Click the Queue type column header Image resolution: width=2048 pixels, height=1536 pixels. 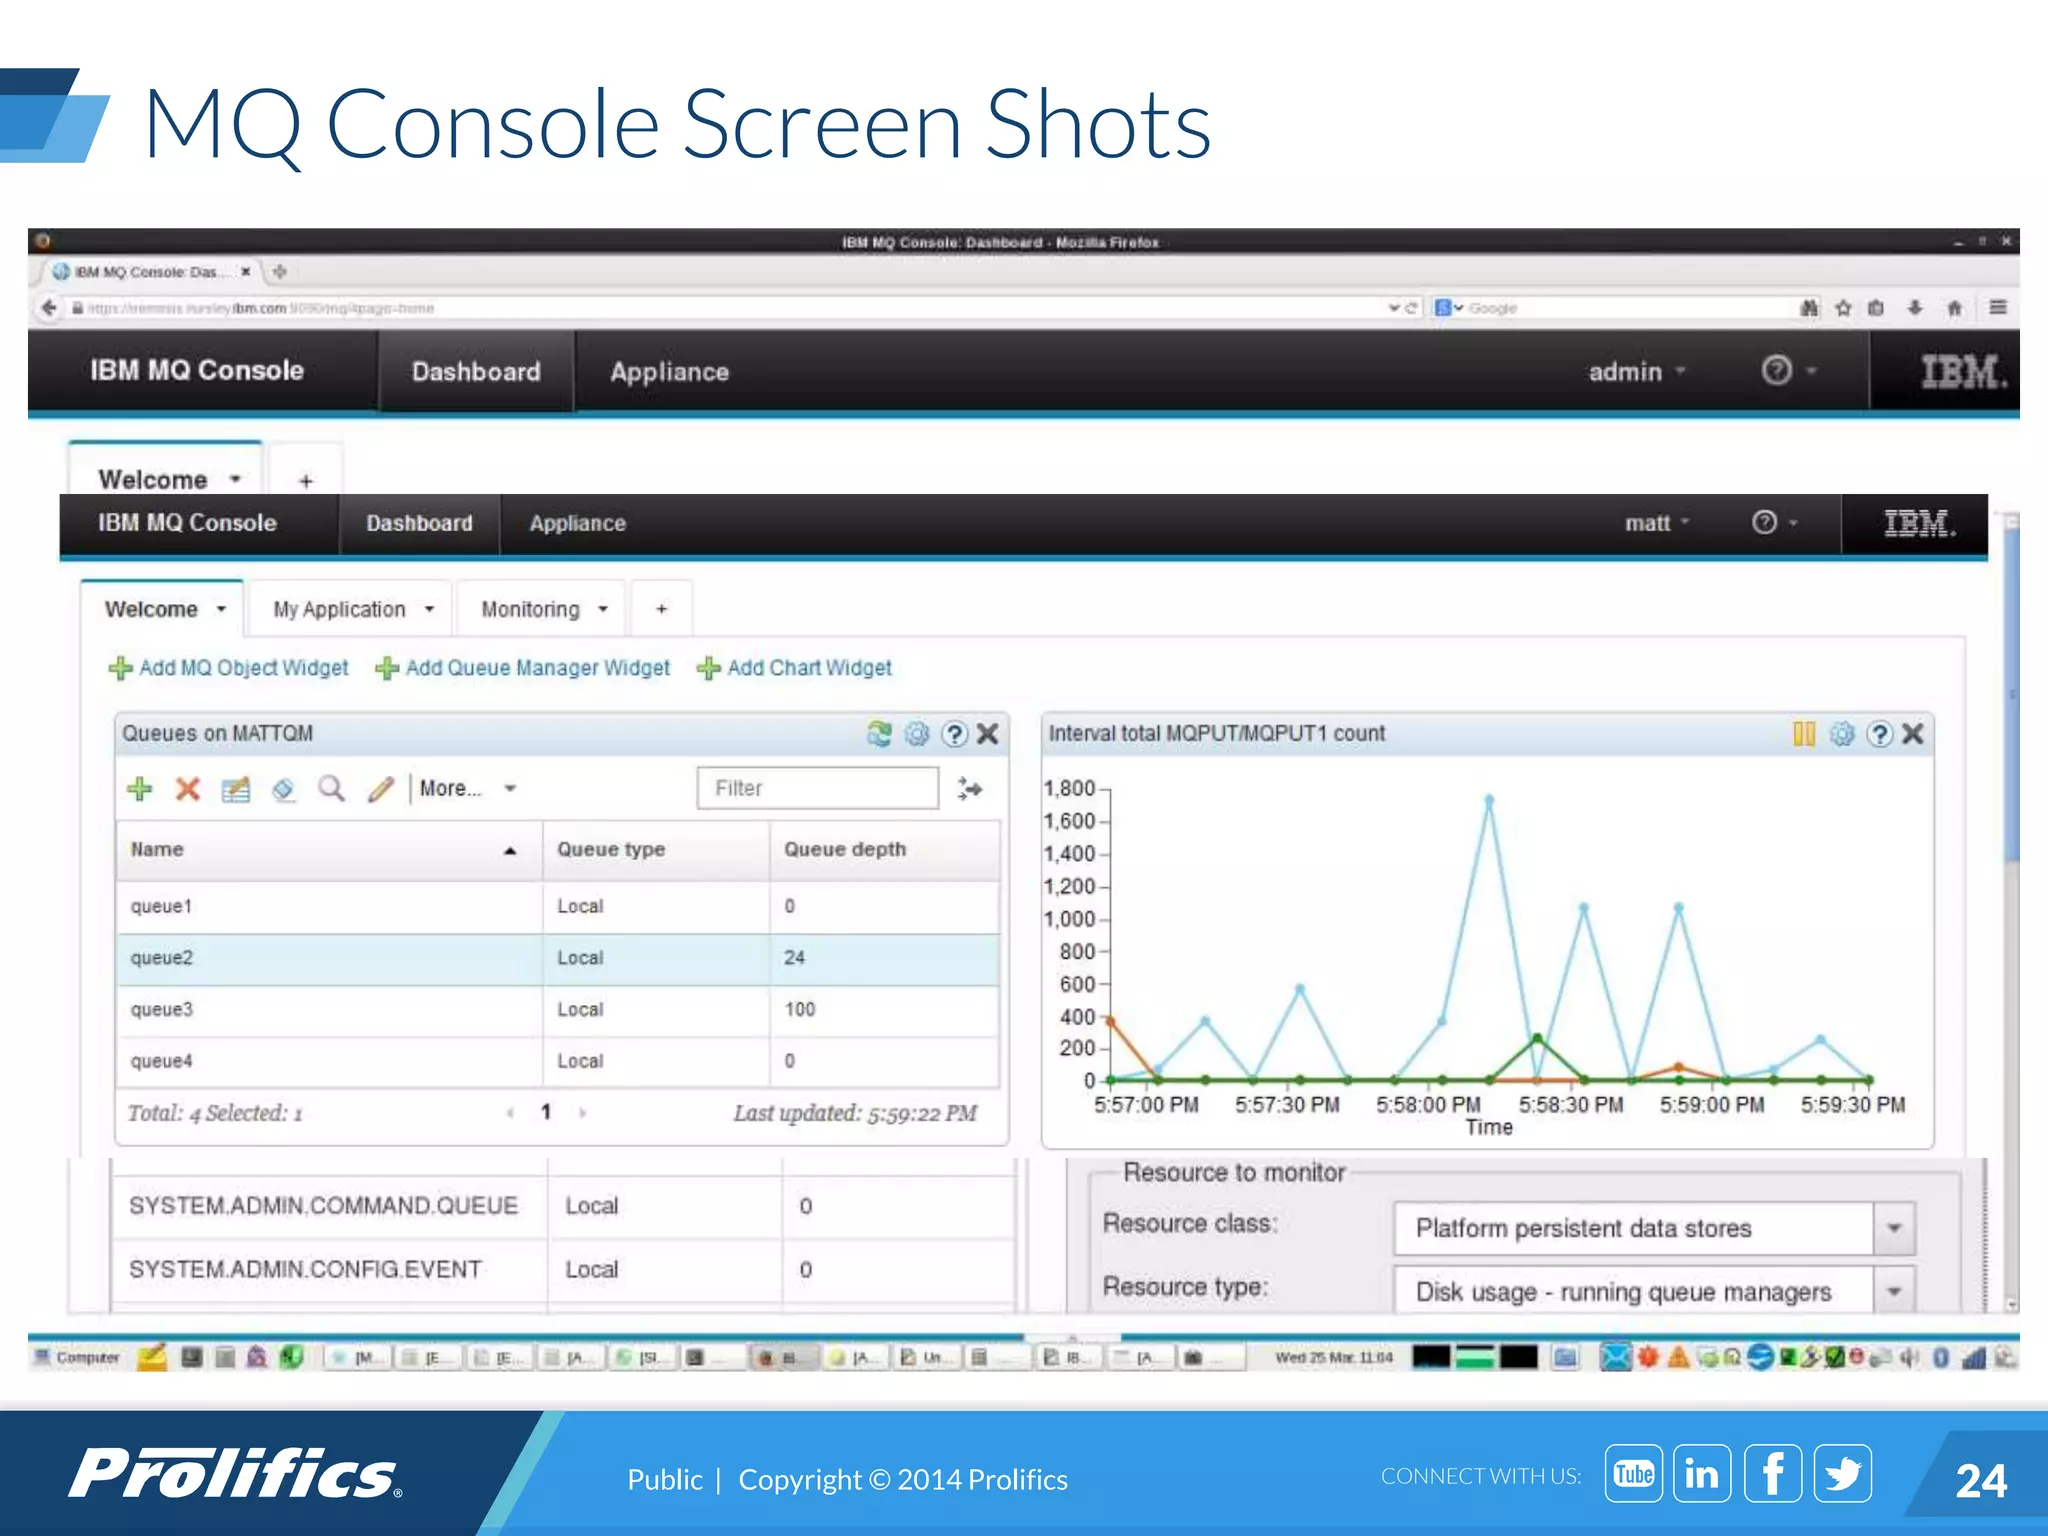tap(656, 850)
